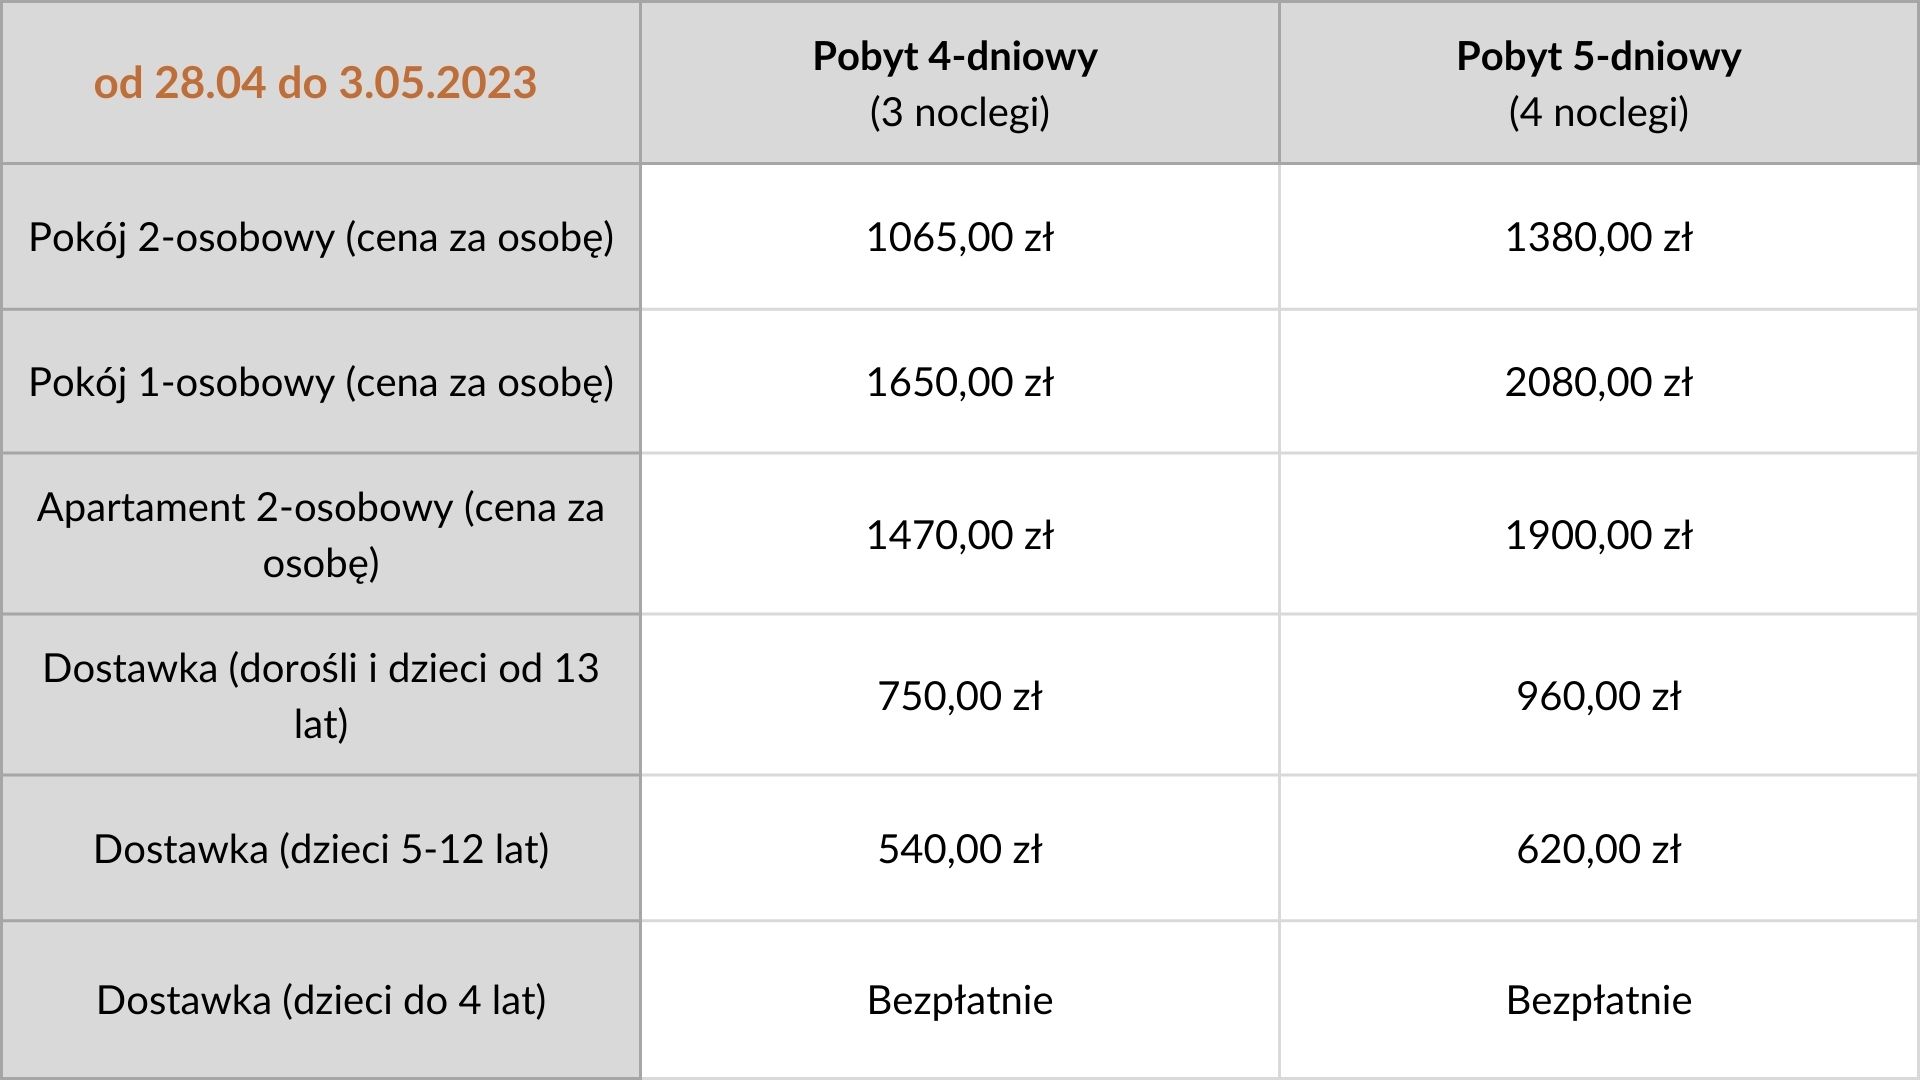Viewport: 1920px width, 1080px height.
Task: Select the date range header 'od 28.04 do 3.05.2023'
Action: click(315, 82)
